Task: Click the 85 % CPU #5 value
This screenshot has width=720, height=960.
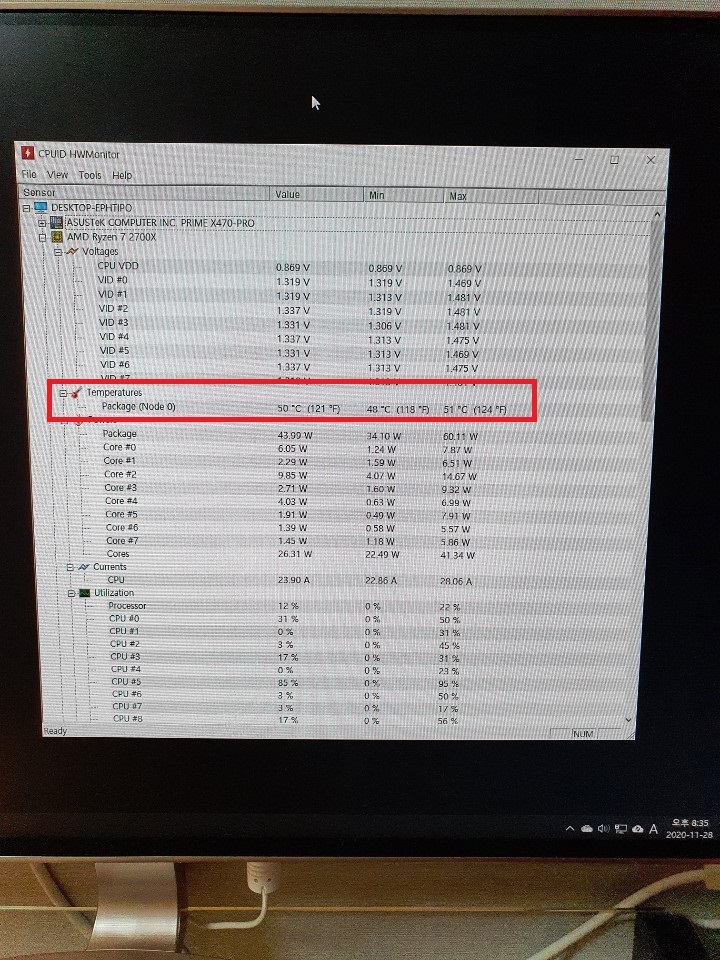Action: (x=288, y=683)
